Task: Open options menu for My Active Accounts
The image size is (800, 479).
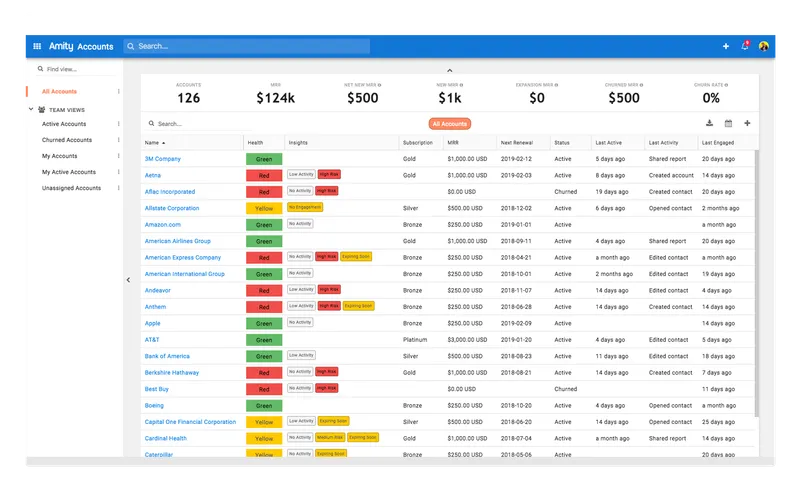Action: coord(118,172)
